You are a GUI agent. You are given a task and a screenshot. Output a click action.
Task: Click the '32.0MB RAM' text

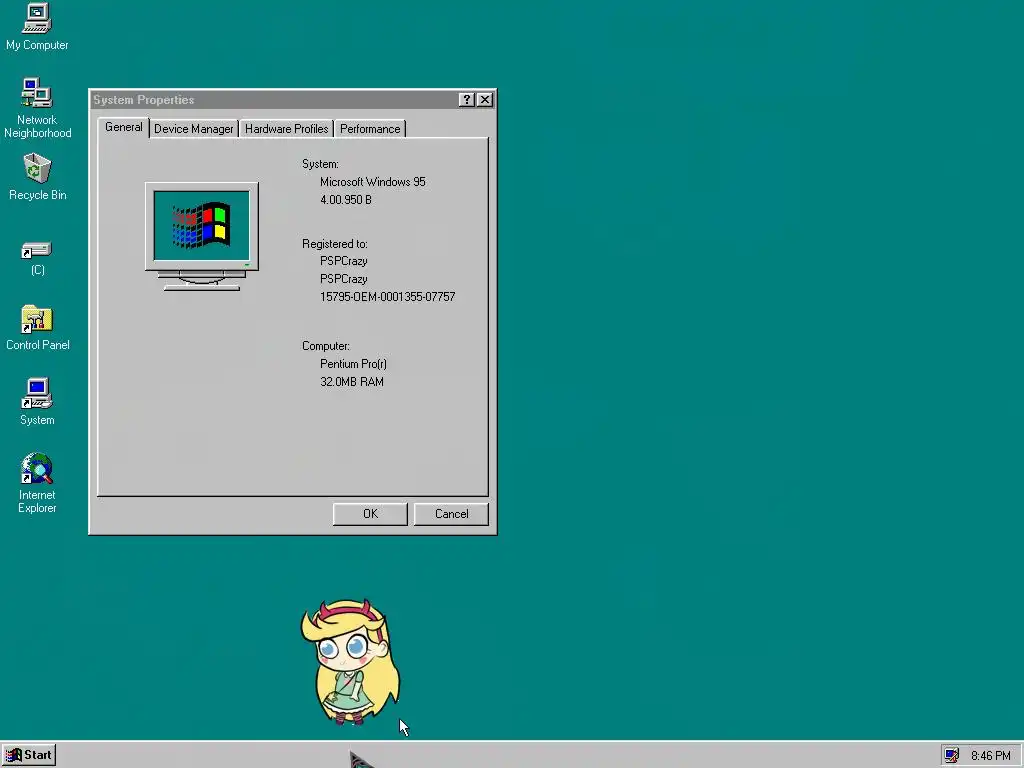tap(352, 381)
